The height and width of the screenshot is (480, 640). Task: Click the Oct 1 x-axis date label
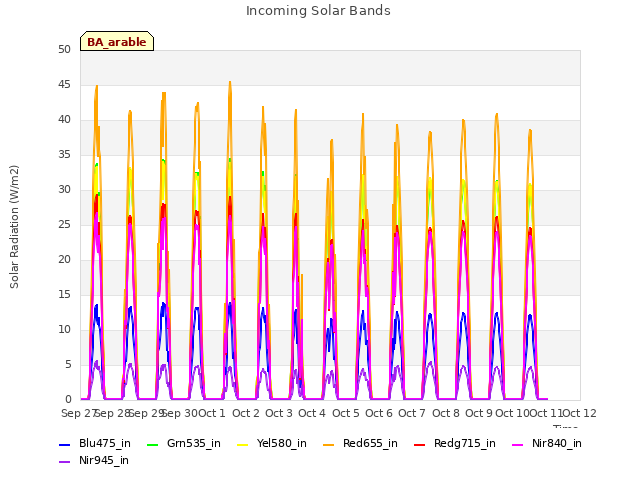212,413
